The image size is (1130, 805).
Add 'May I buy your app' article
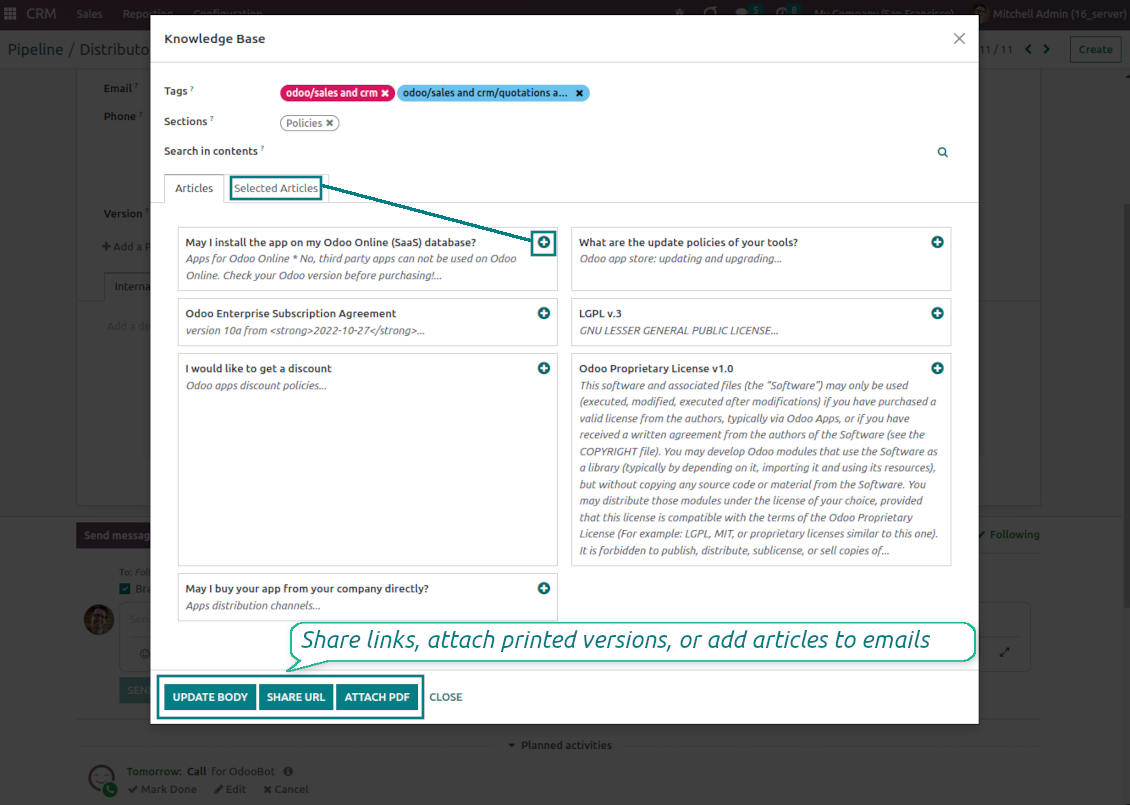(x=544, y=589)
